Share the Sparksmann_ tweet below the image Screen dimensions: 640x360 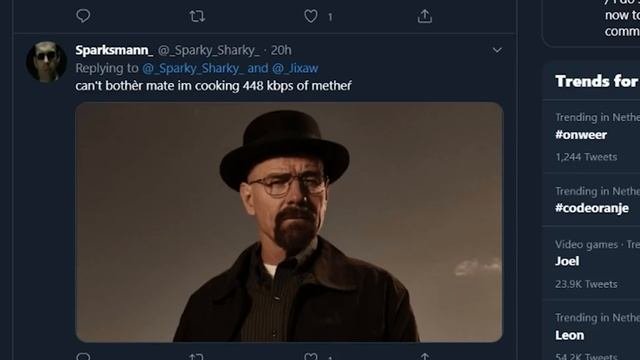pos(424,357)
